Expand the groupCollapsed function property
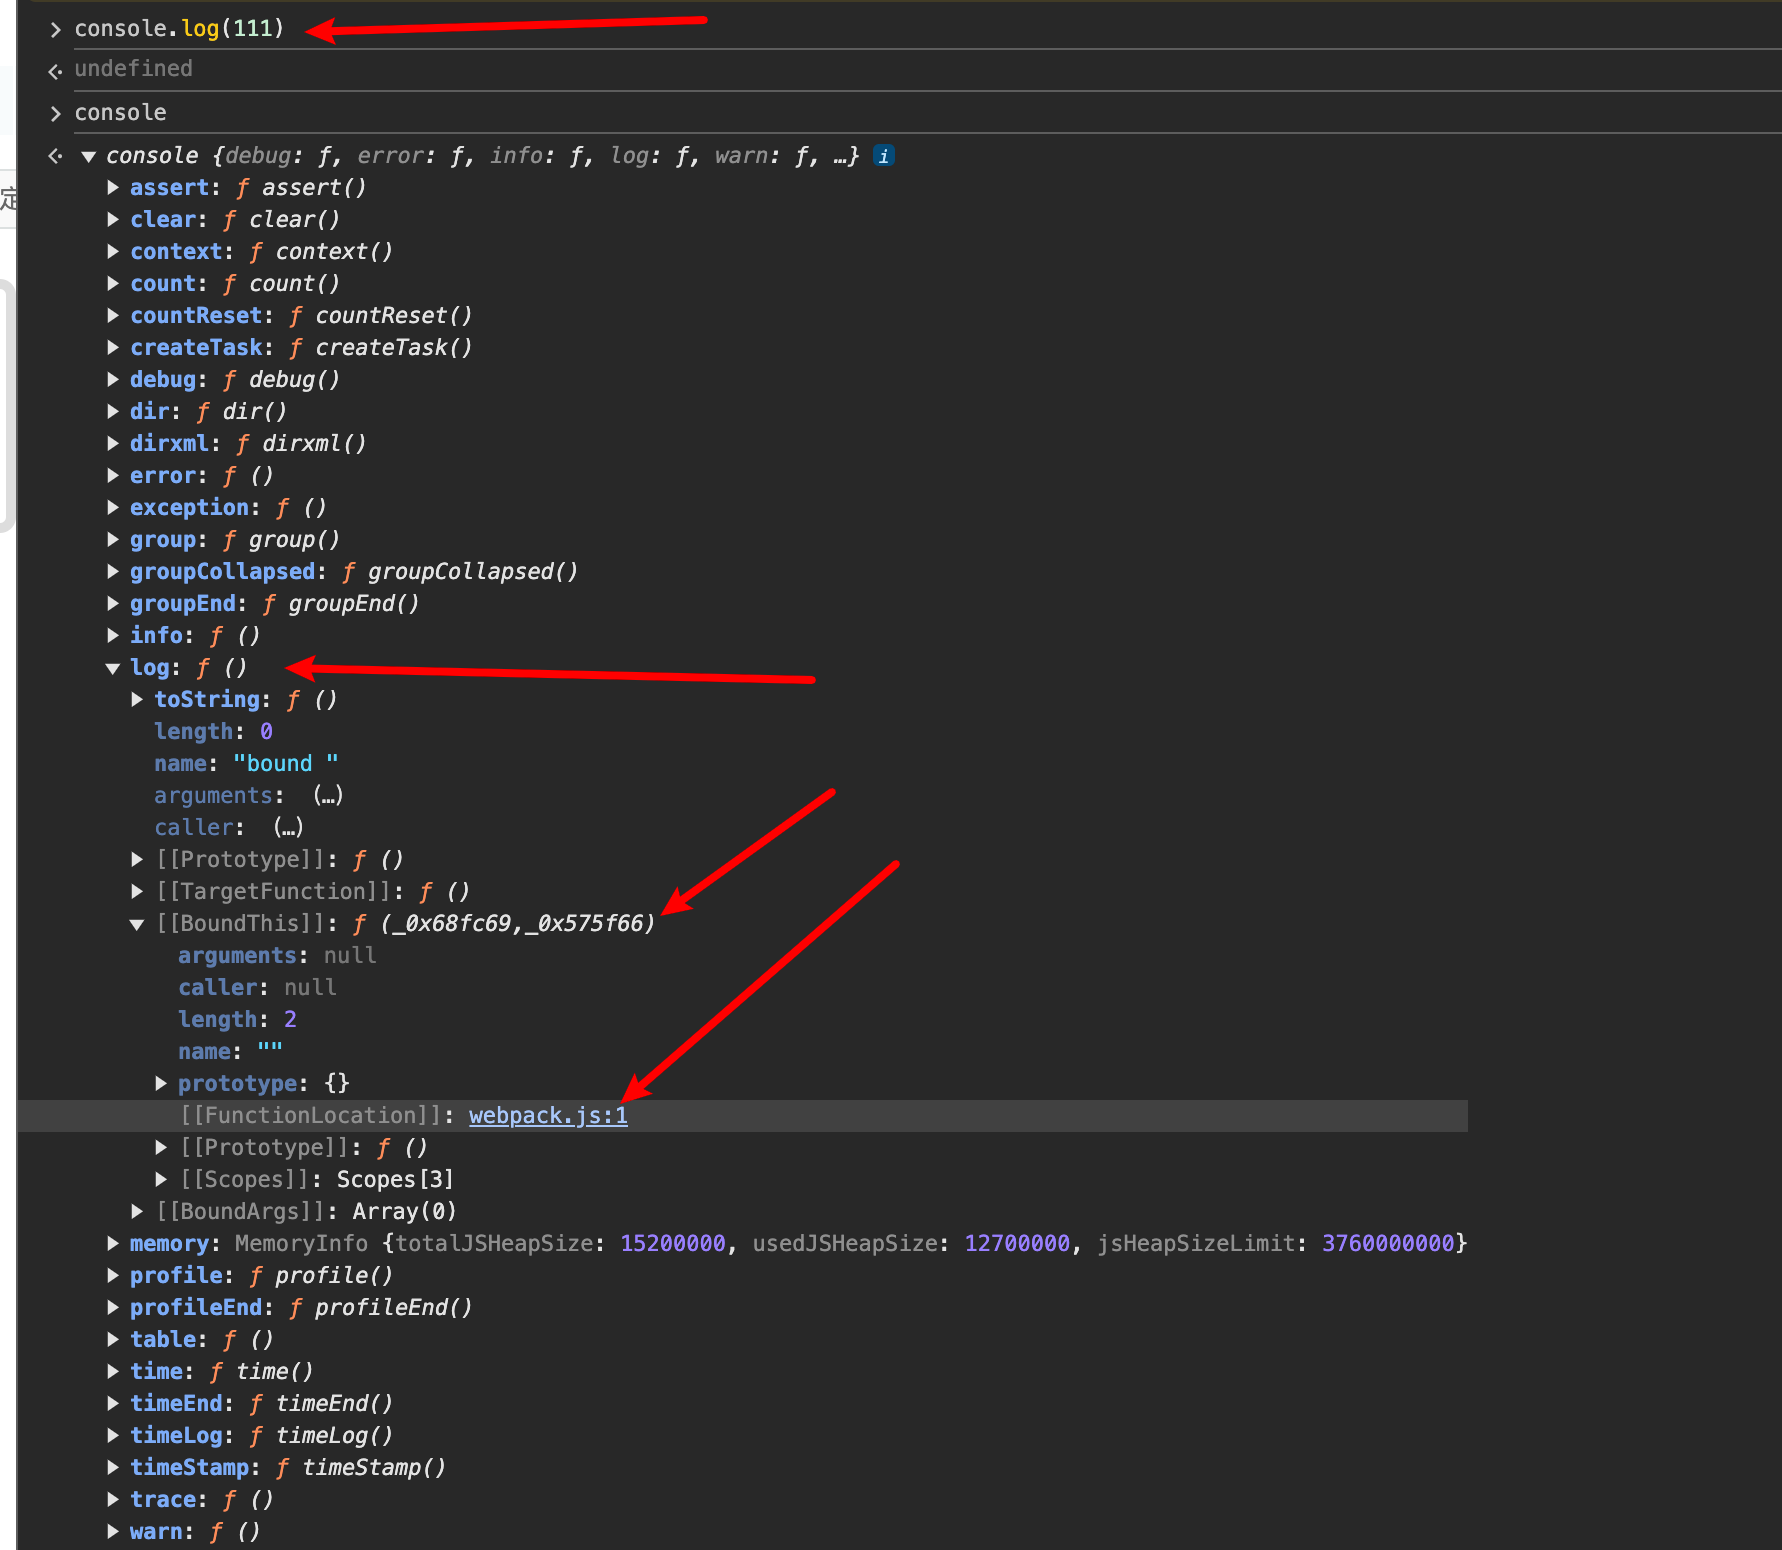The image size is (1782, 1550). pos(113,571)
